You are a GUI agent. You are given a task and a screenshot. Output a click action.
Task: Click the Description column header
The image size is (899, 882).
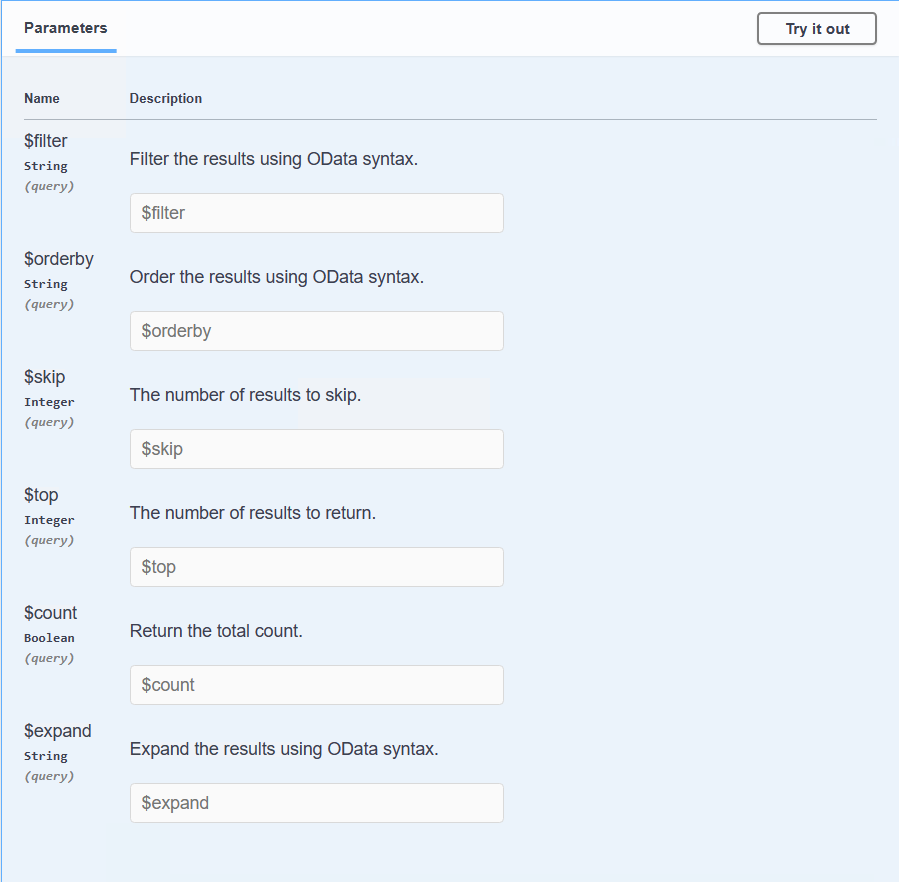click(166, 98)
